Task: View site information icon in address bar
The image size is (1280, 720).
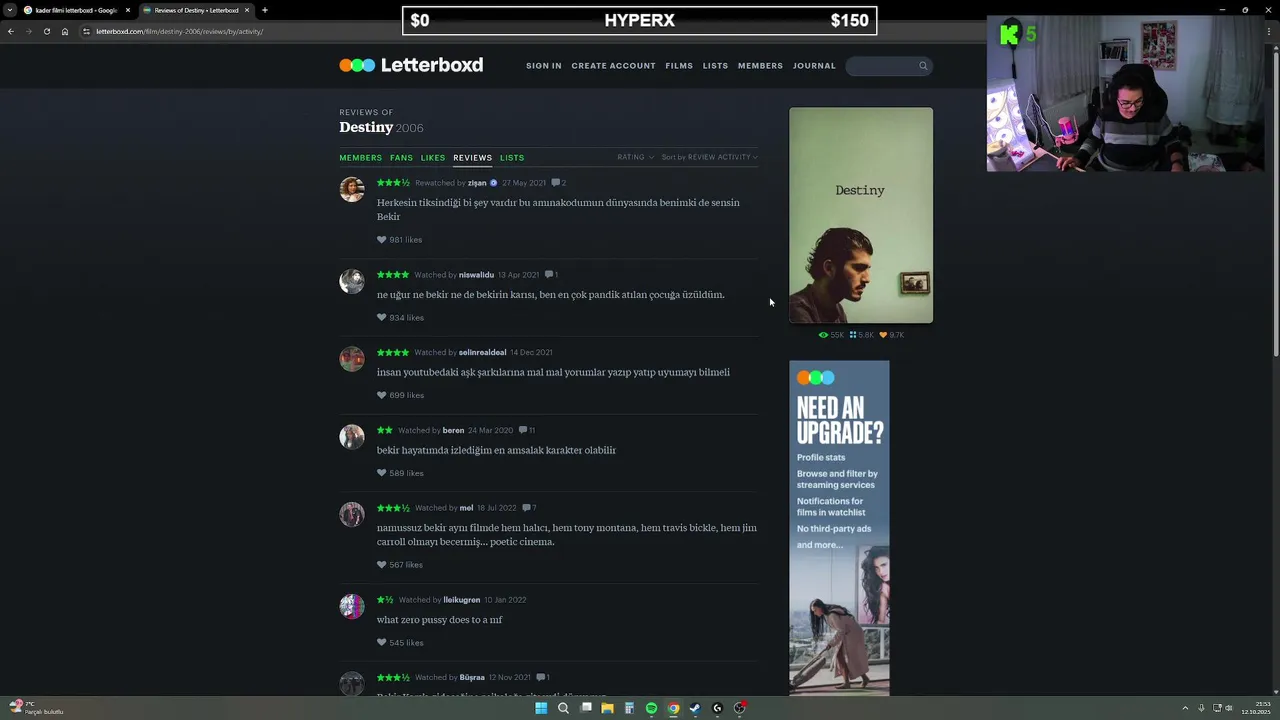Action: pos(86,31)
